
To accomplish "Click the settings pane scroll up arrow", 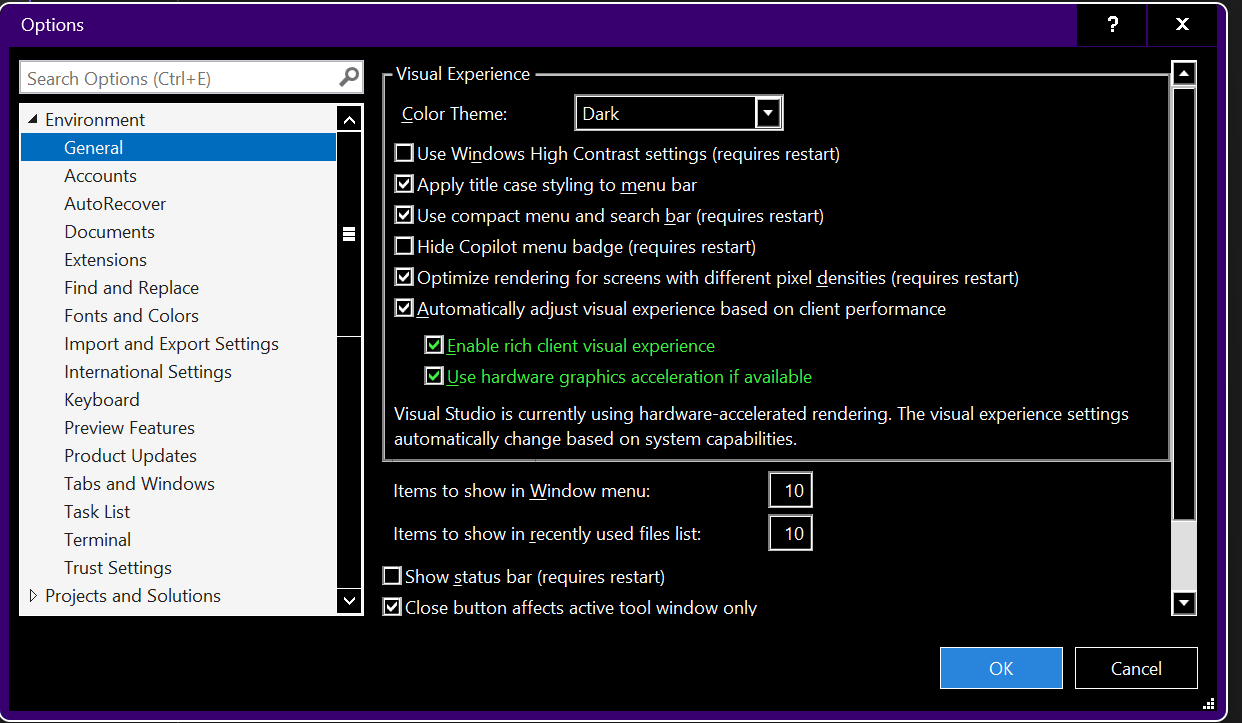I will pyautogui.click(x=1184, y=74).
